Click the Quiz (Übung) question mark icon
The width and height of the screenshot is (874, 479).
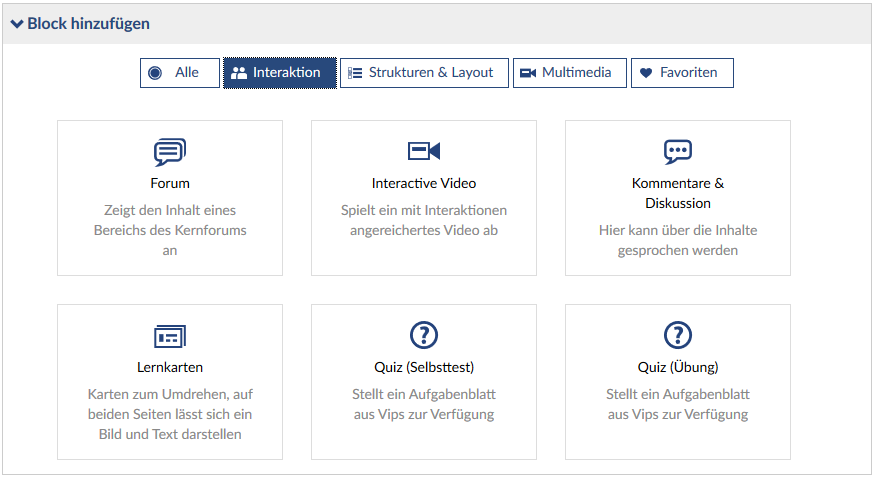[x=678, y=335]
